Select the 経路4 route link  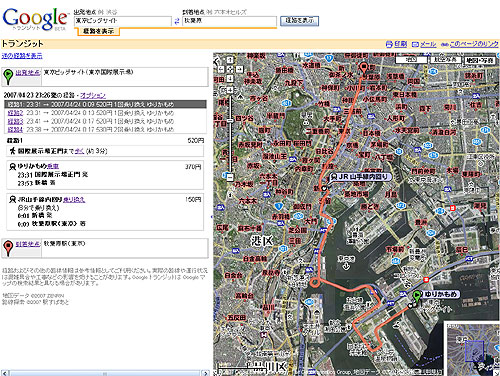pos(15,129)
